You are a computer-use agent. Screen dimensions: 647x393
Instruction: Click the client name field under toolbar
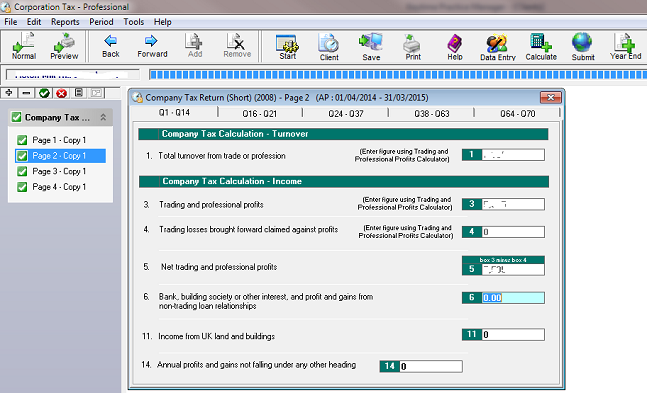click(73, 75)
